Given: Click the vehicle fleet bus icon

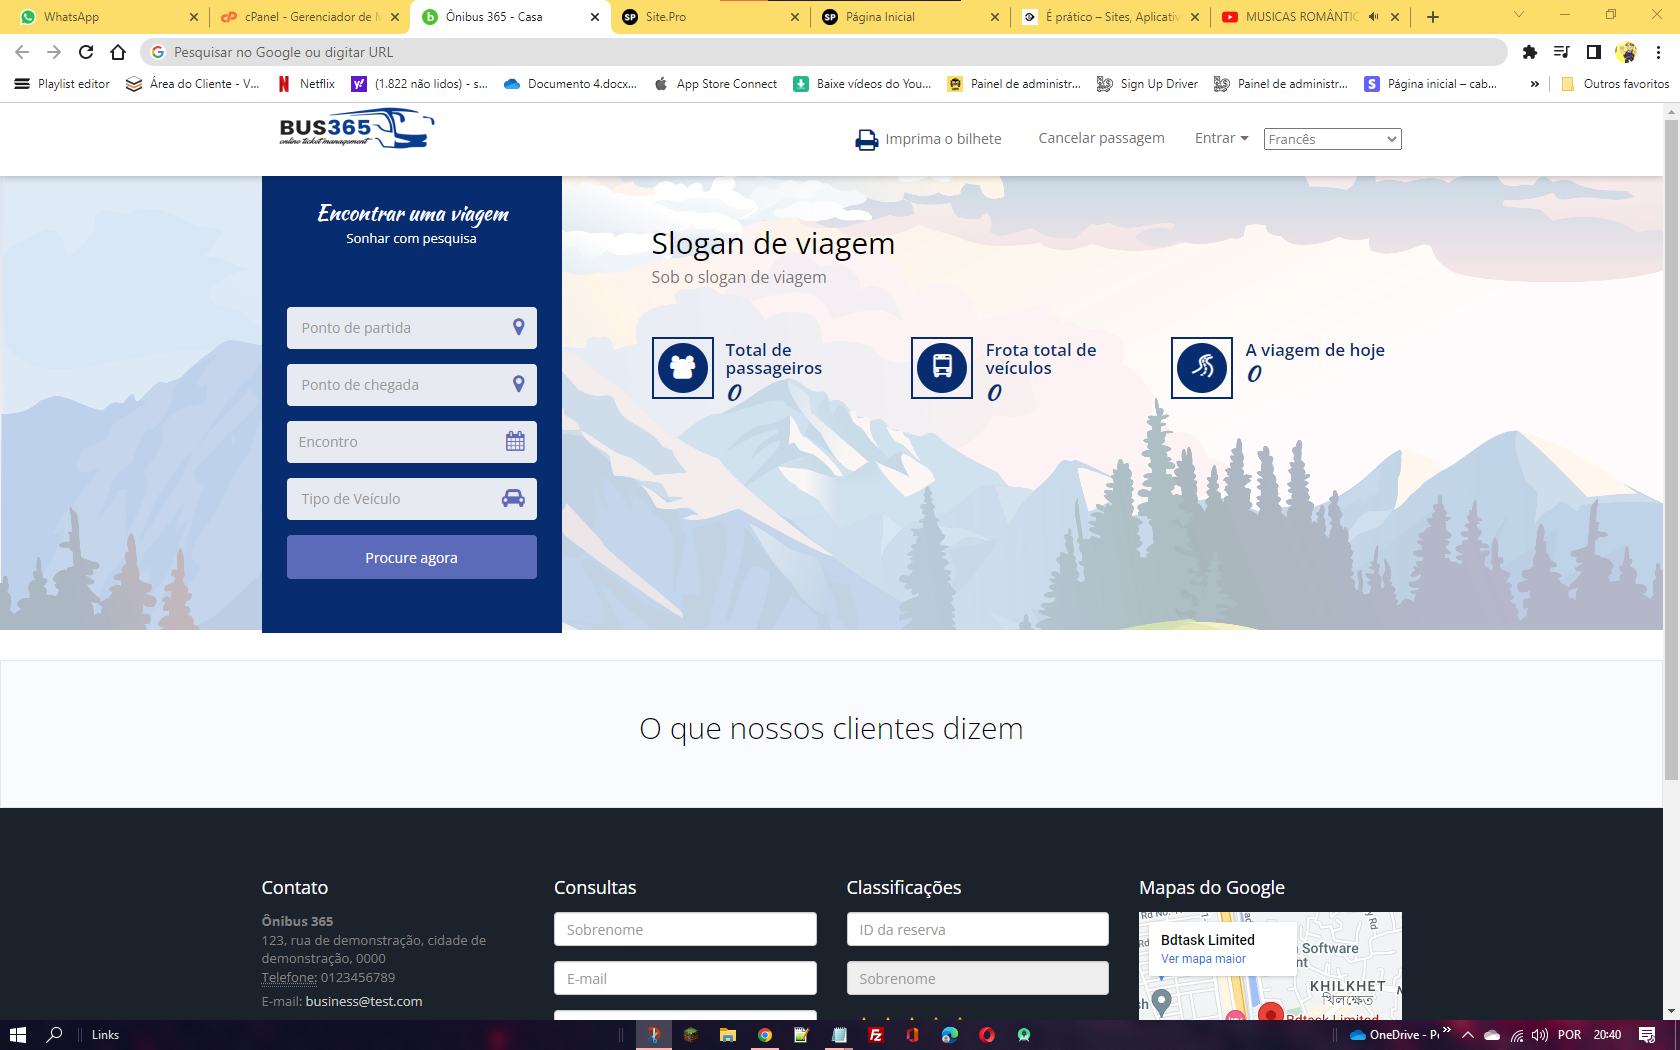Looking at the screenshot, I should point(942,368).
